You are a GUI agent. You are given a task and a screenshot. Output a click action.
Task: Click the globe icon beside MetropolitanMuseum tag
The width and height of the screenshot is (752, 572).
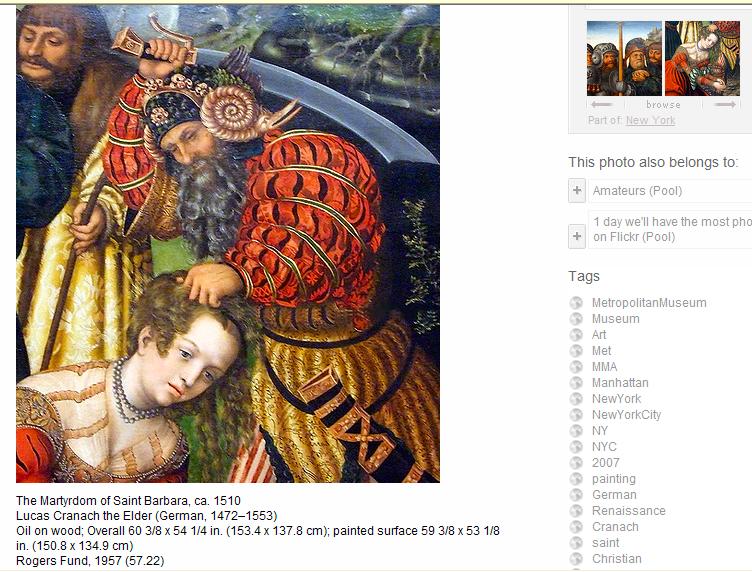[x=576, y=303]
